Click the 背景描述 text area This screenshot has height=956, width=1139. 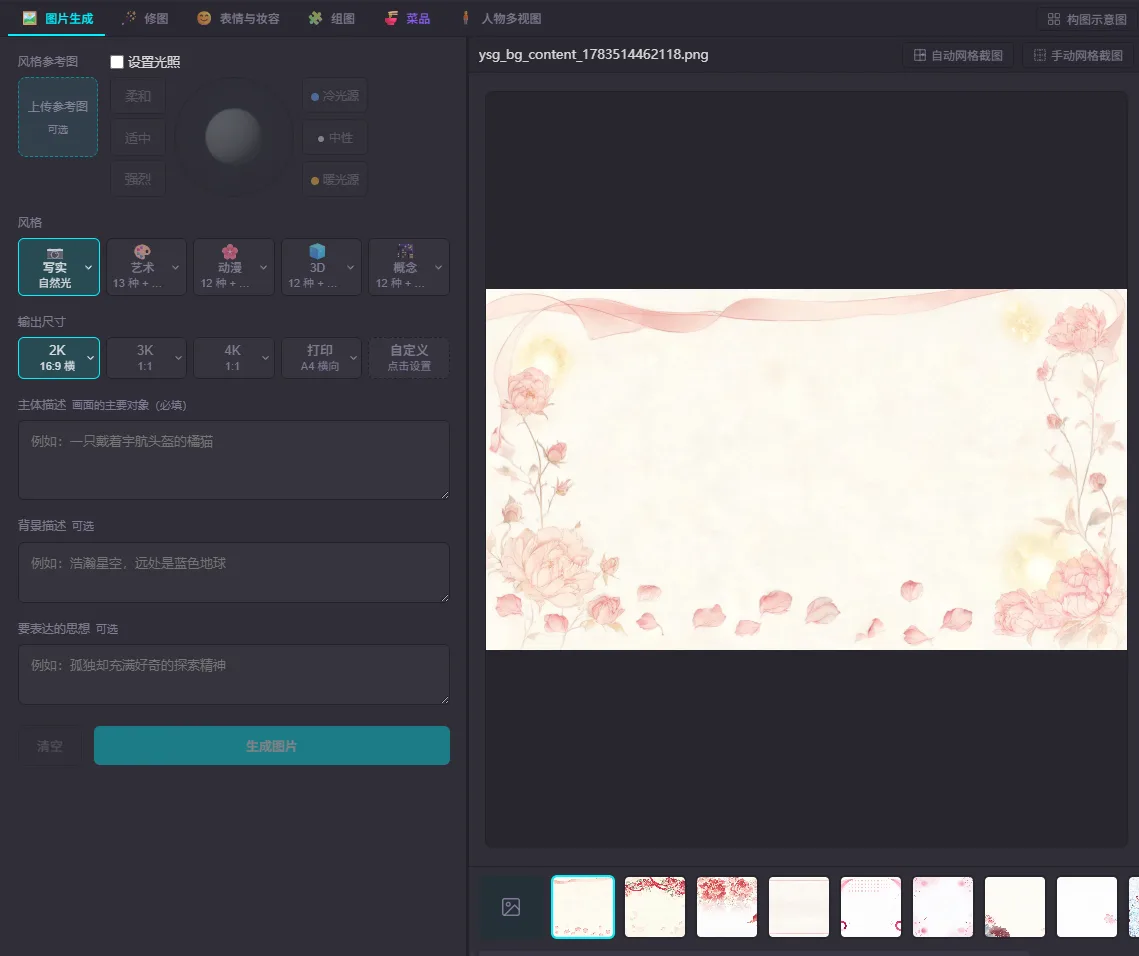pos(234,572)
